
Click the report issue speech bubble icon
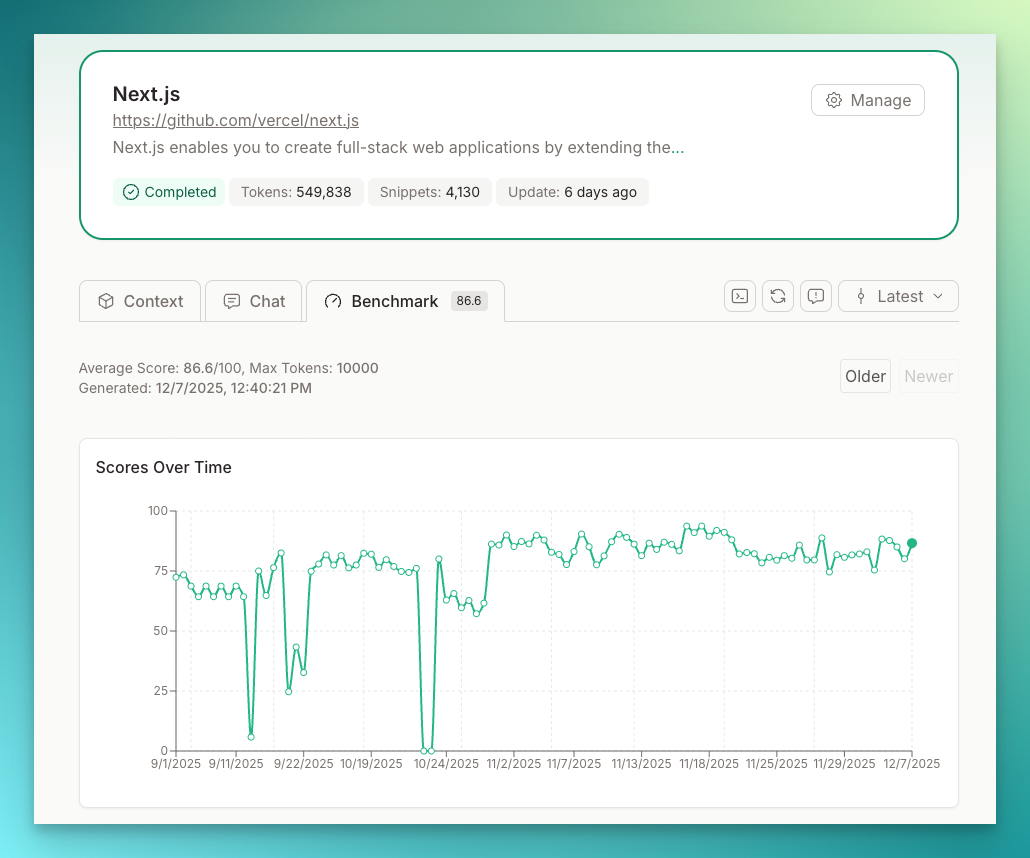point(816,296)
